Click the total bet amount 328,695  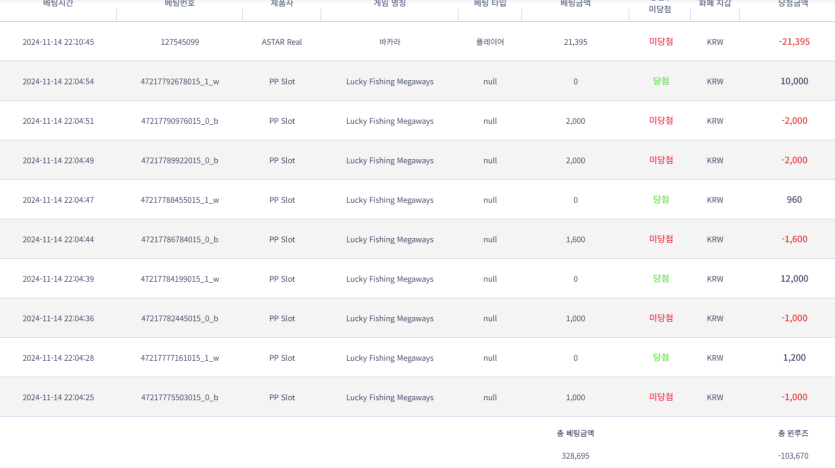[x=575, y=456]
